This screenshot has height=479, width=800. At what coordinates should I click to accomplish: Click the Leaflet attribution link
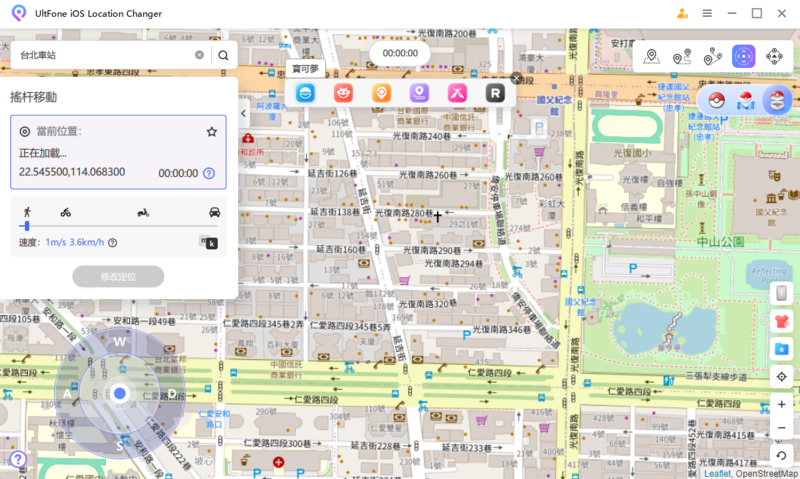[x=717, y=473]
